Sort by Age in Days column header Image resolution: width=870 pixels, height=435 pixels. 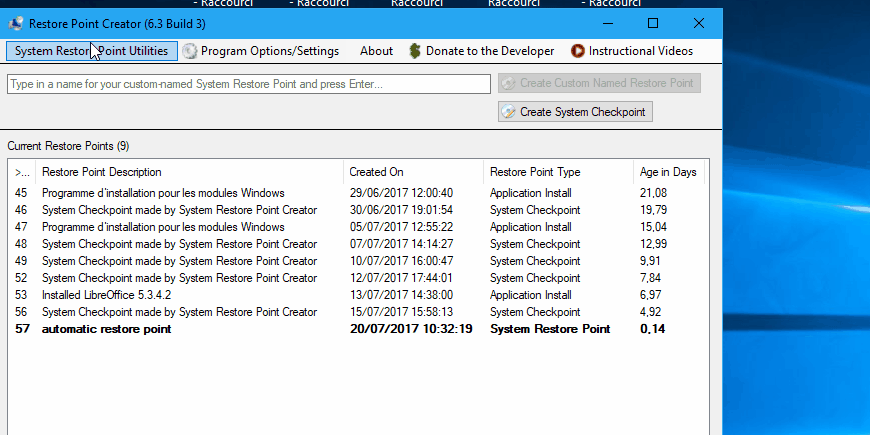tap(669, 172)
